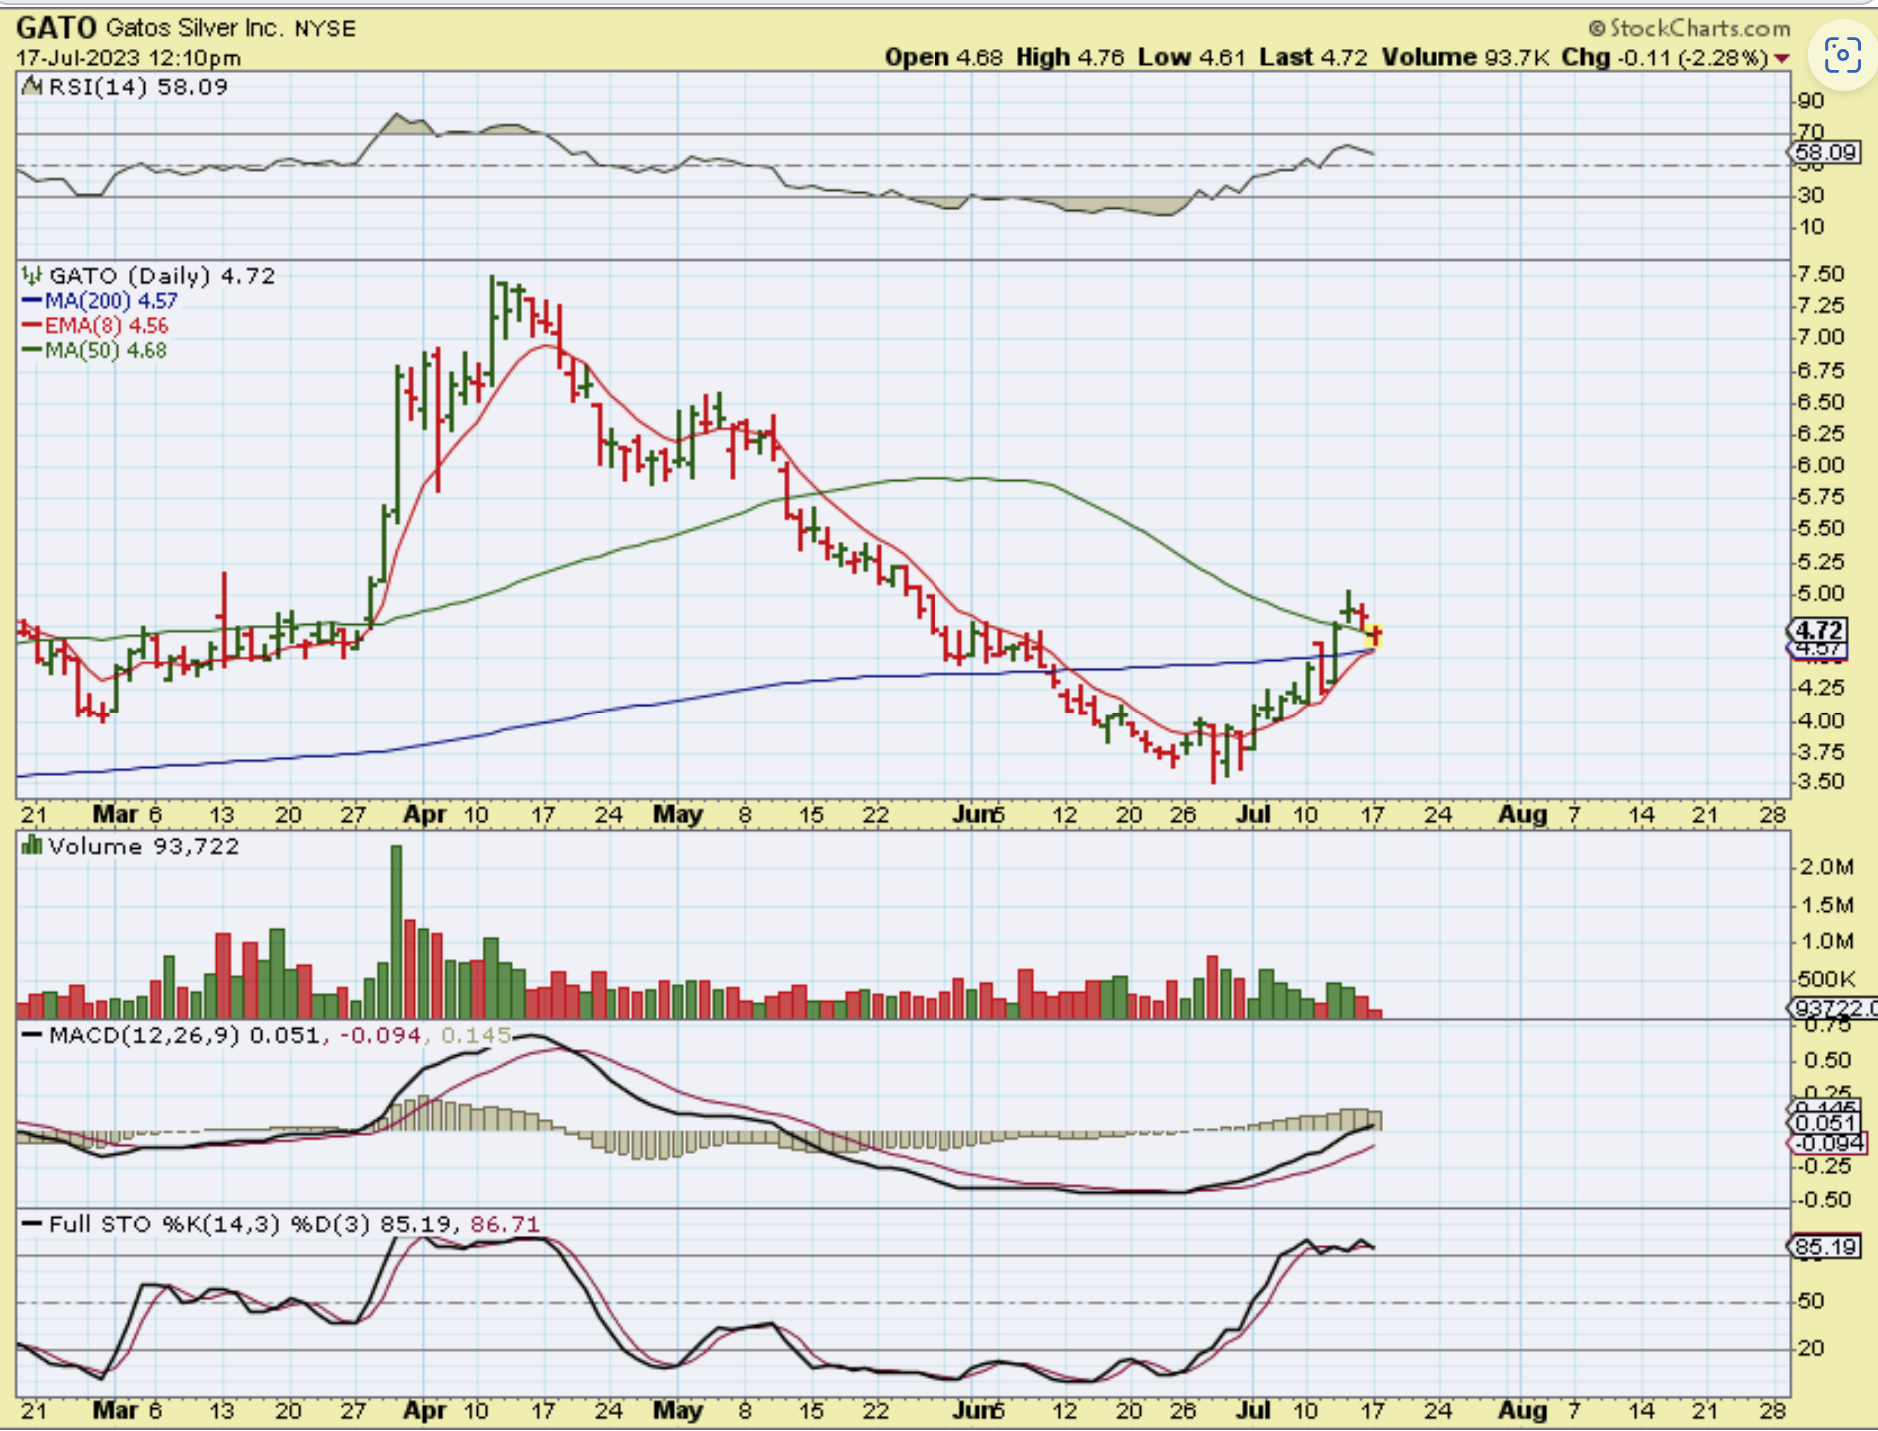This screenshot has width=1878, height=1431.
Task: Click the screenshot capture icon at top right
Action: point(1842,56)
